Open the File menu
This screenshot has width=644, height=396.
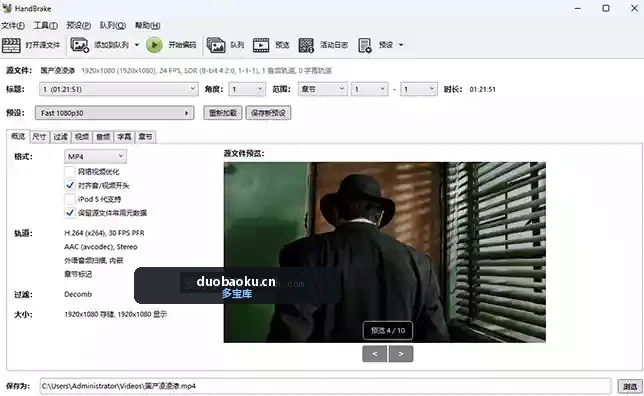coord(13,25)
